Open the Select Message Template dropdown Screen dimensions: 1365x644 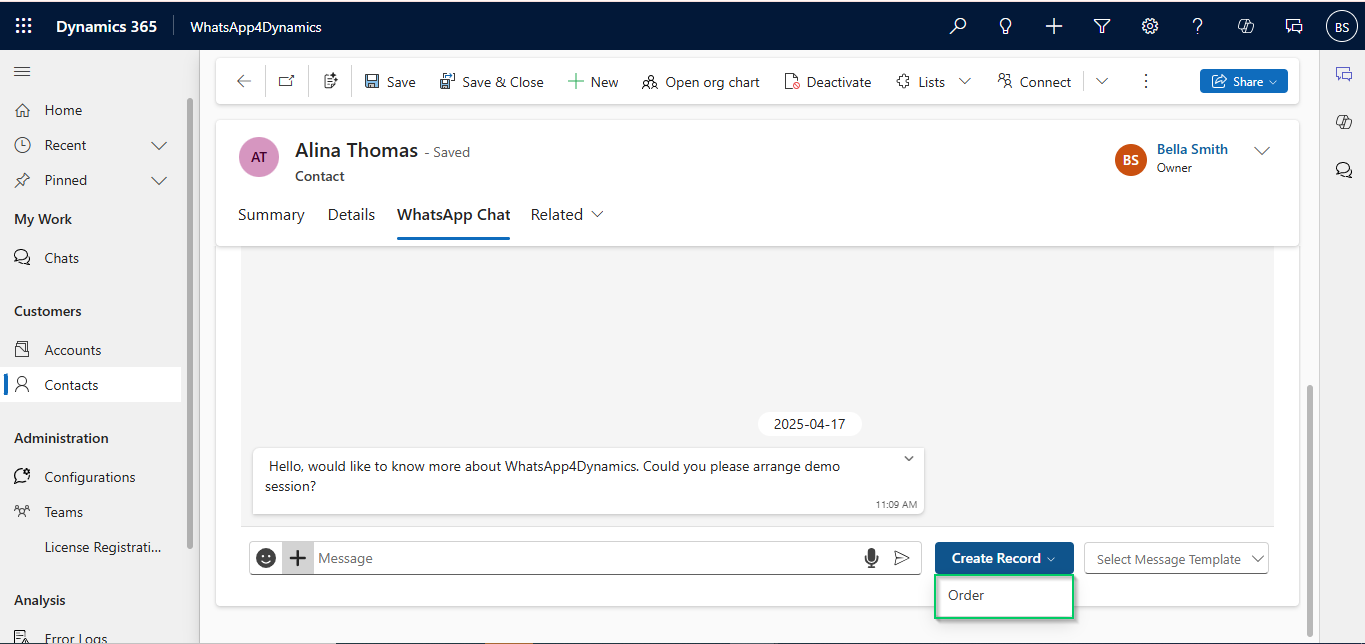coord(1176,559)
